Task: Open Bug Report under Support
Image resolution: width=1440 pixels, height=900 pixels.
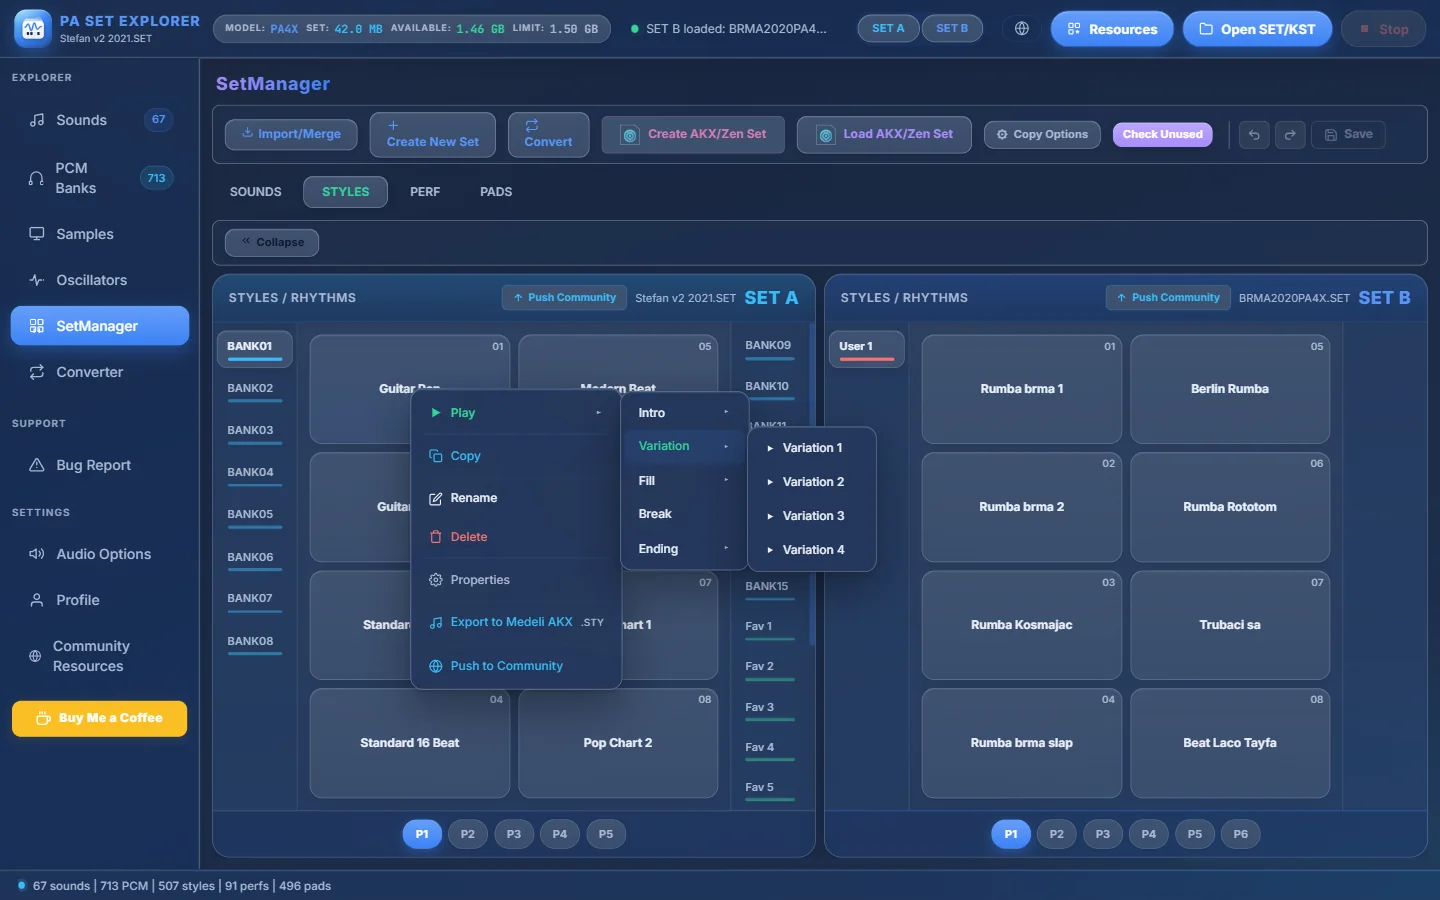Action: 100,465
